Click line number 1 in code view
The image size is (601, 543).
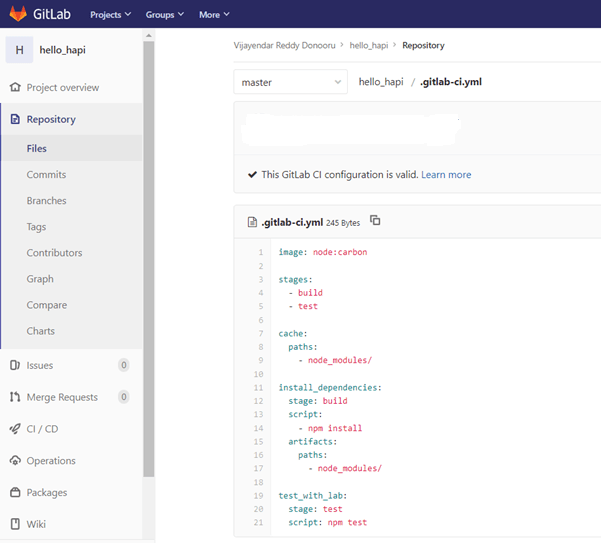261,252
